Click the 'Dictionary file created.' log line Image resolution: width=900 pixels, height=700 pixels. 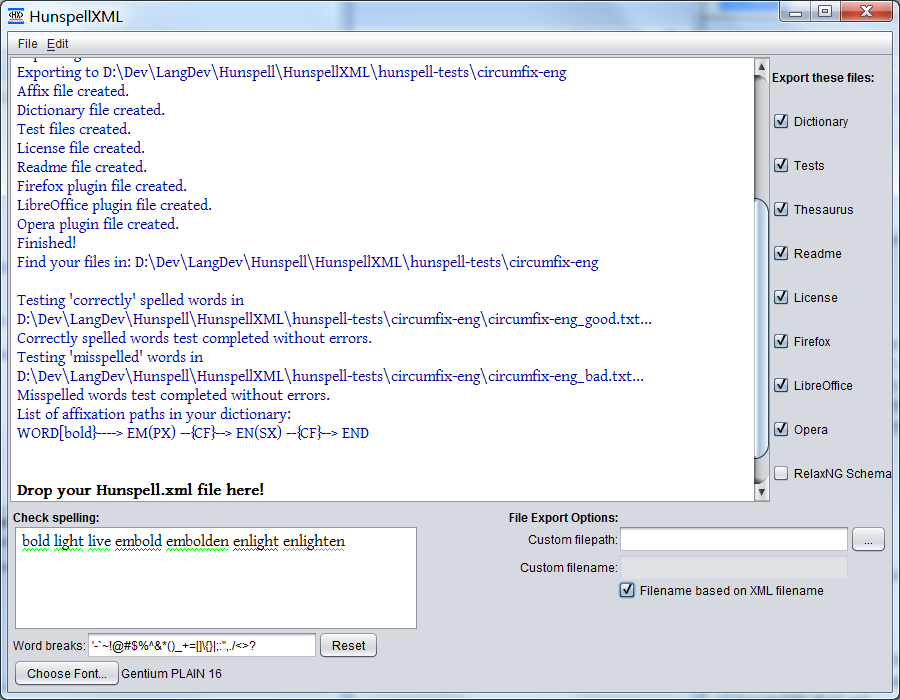(91, 110)
